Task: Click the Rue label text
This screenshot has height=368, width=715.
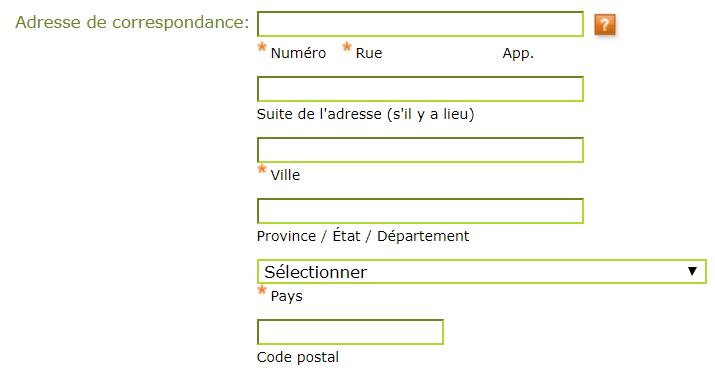Action: (x=369, y=53)
